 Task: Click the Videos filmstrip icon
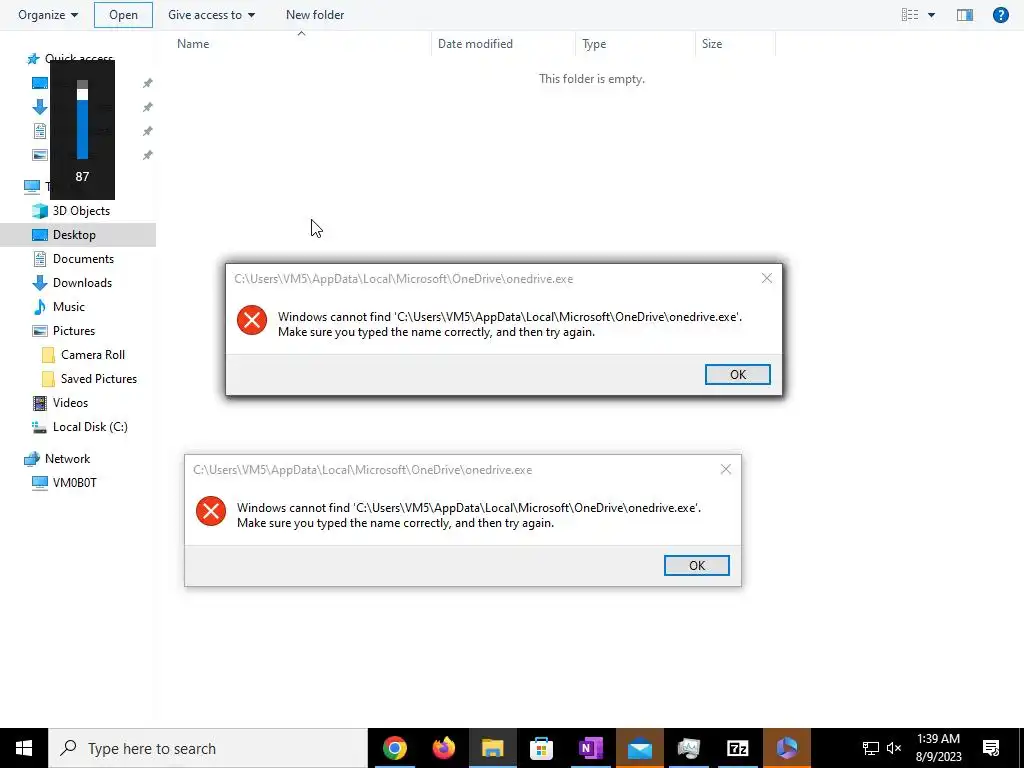pos(40,403)
